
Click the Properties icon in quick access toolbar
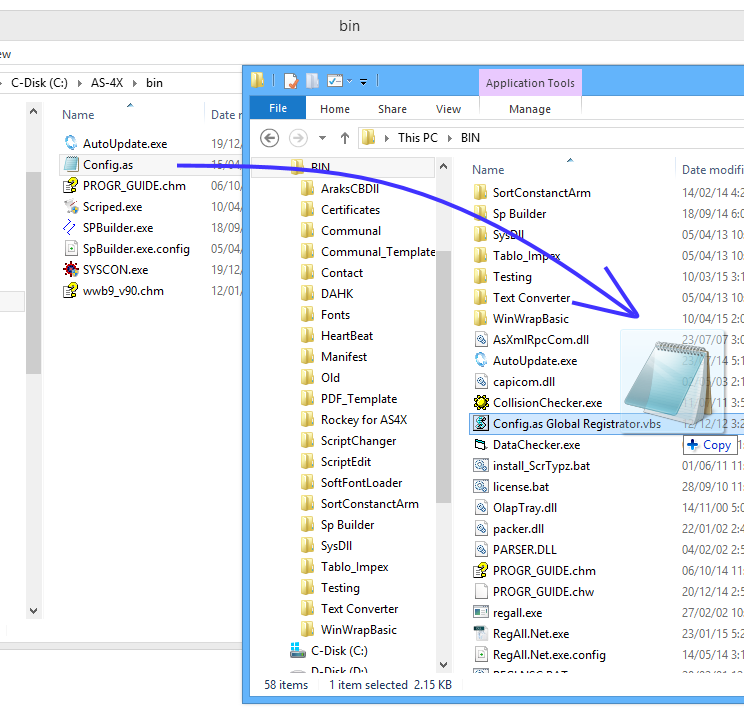tap(291, 81)
